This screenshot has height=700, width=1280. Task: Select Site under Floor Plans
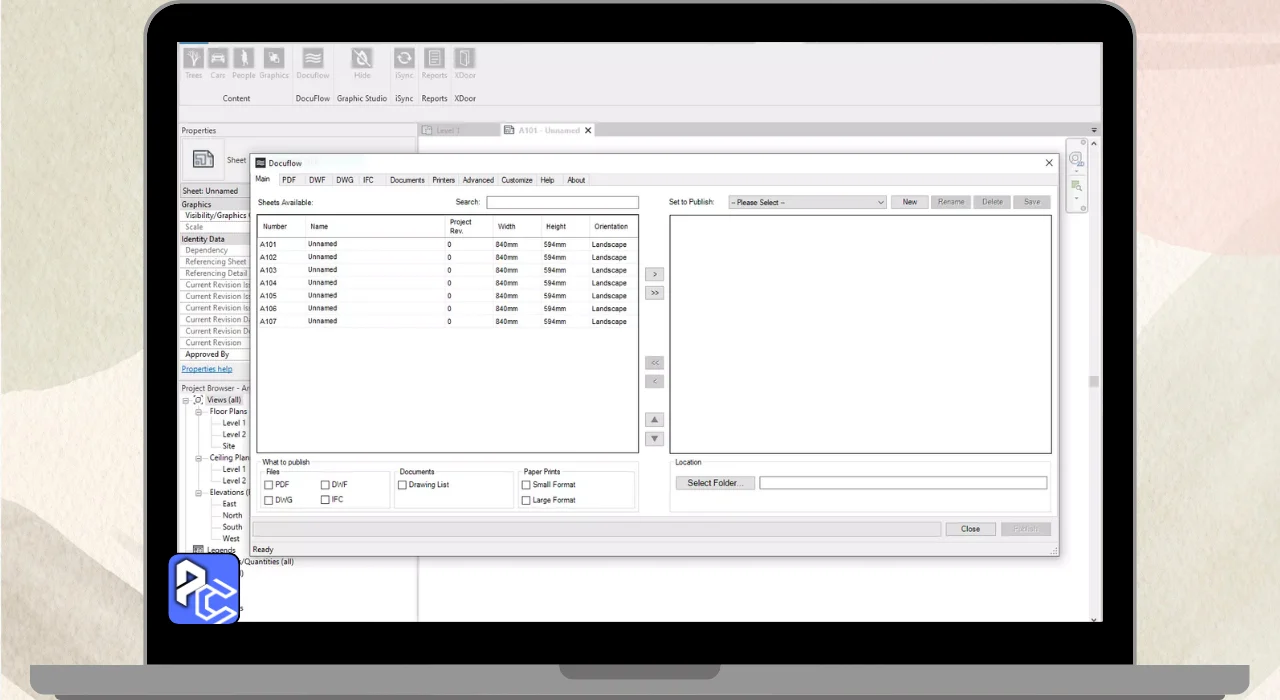click(229, 446)
